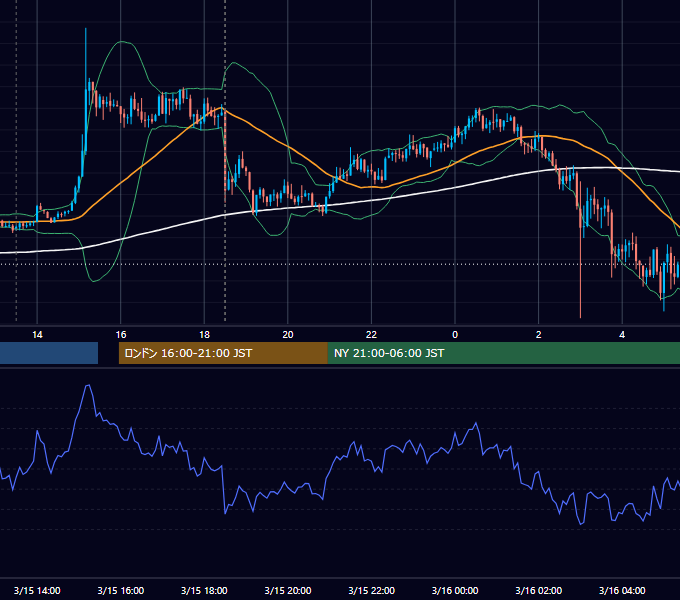680x600 pixels.
Task: Click the 3/15 22:00 date label
Action: point(372,590)
